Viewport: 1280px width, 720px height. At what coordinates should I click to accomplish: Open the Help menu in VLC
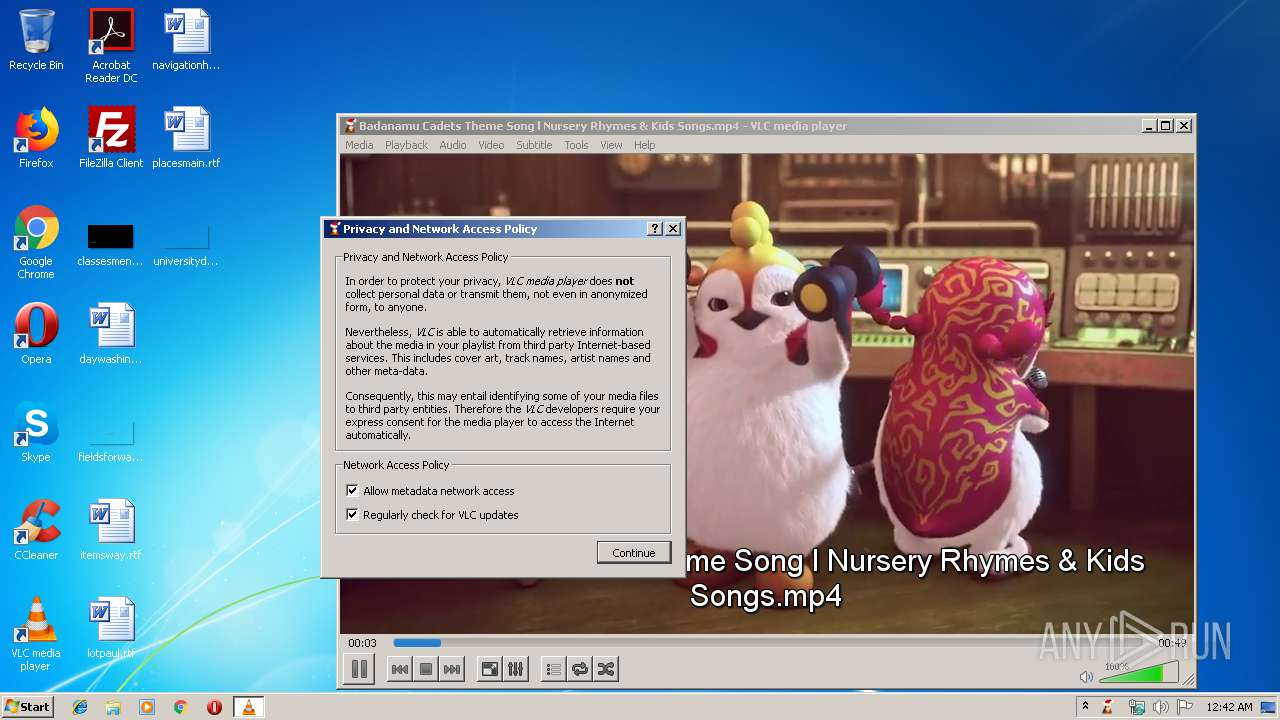pos(645,145)
